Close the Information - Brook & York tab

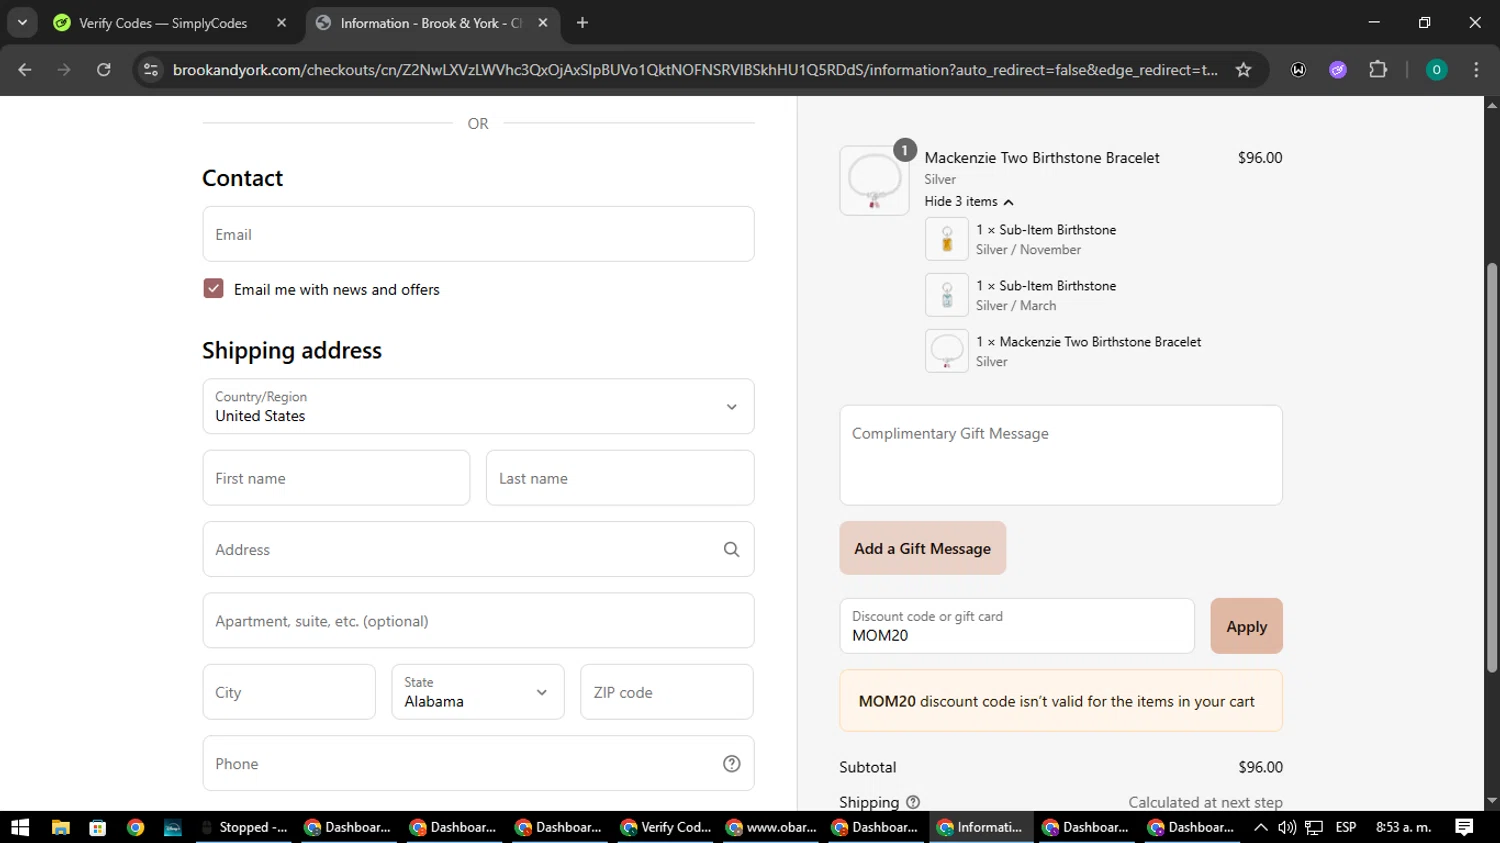pyautogui.click(x=543, y=23)
